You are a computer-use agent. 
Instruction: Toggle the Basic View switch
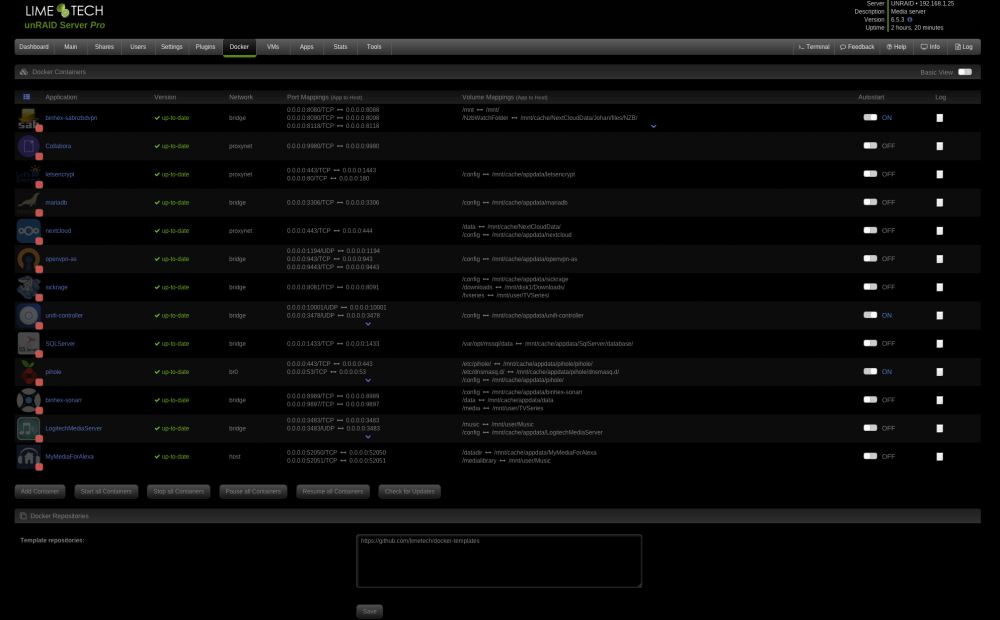(965, 72)
